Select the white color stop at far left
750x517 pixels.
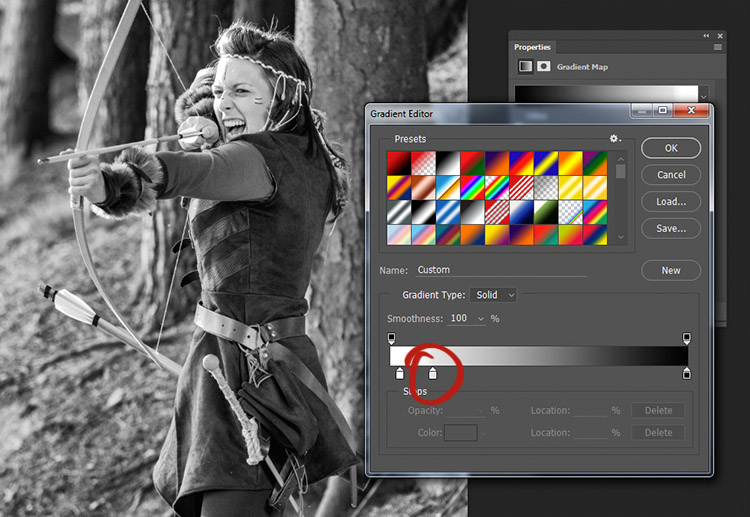pyautogui.click(x=400, y=374)
